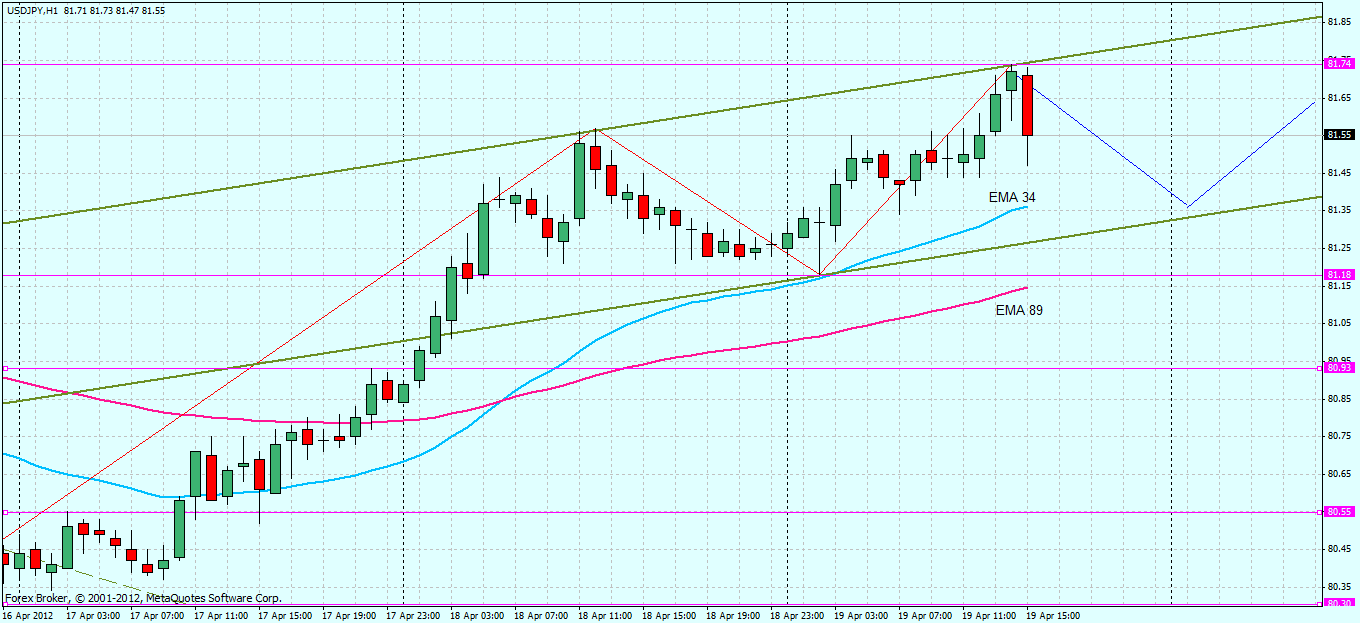Click the tall green candle at 18 Apr peak

coord(579,180)
